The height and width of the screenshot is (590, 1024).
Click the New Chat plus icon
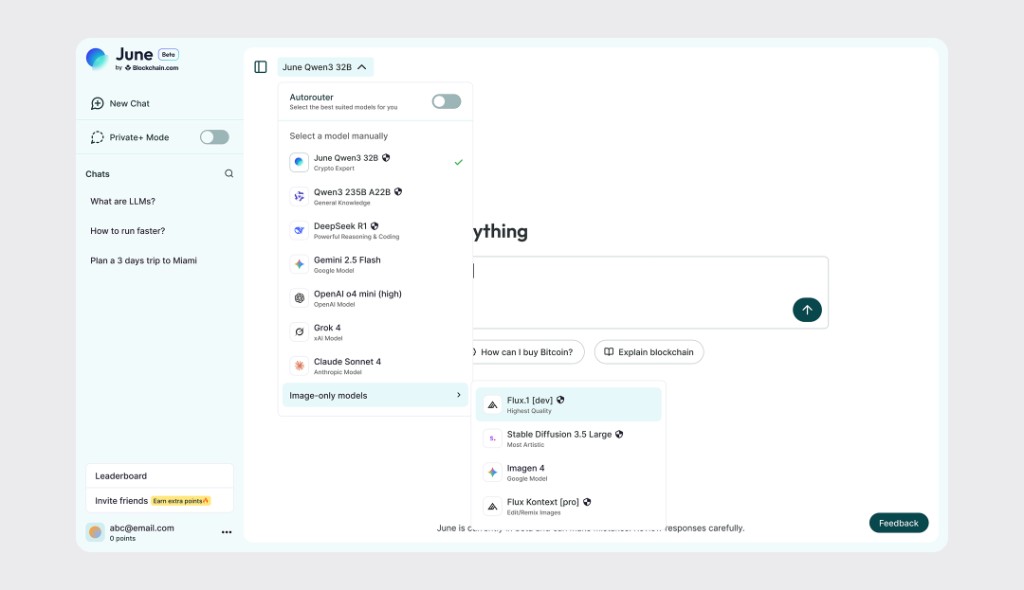(x=97, y=103)
